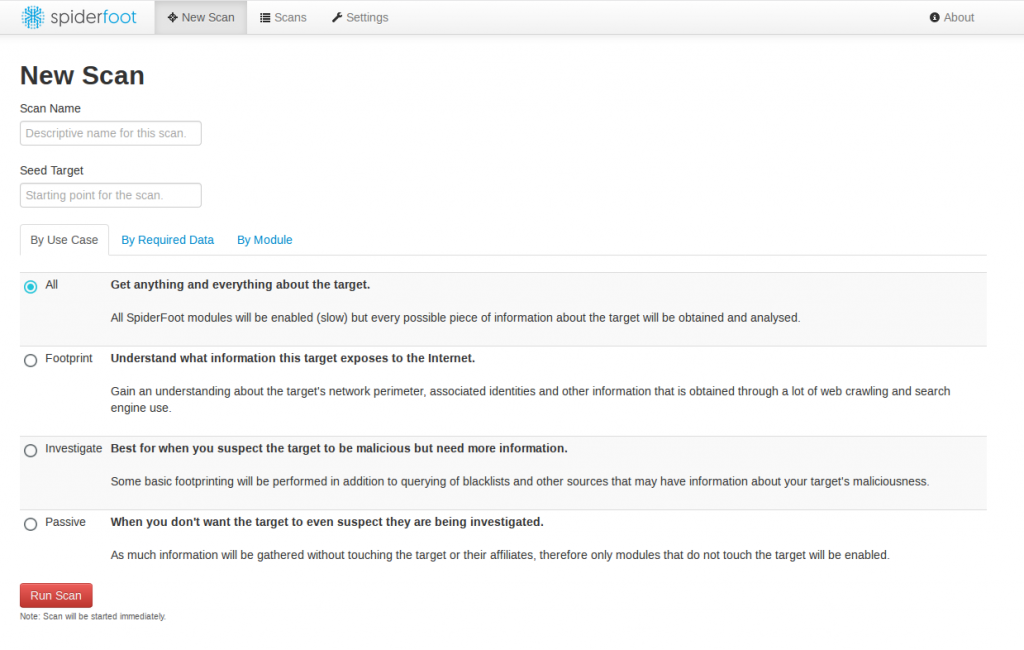Select the Investigate radio button
The image size is (1024, 650).
(x=31, y=451)
